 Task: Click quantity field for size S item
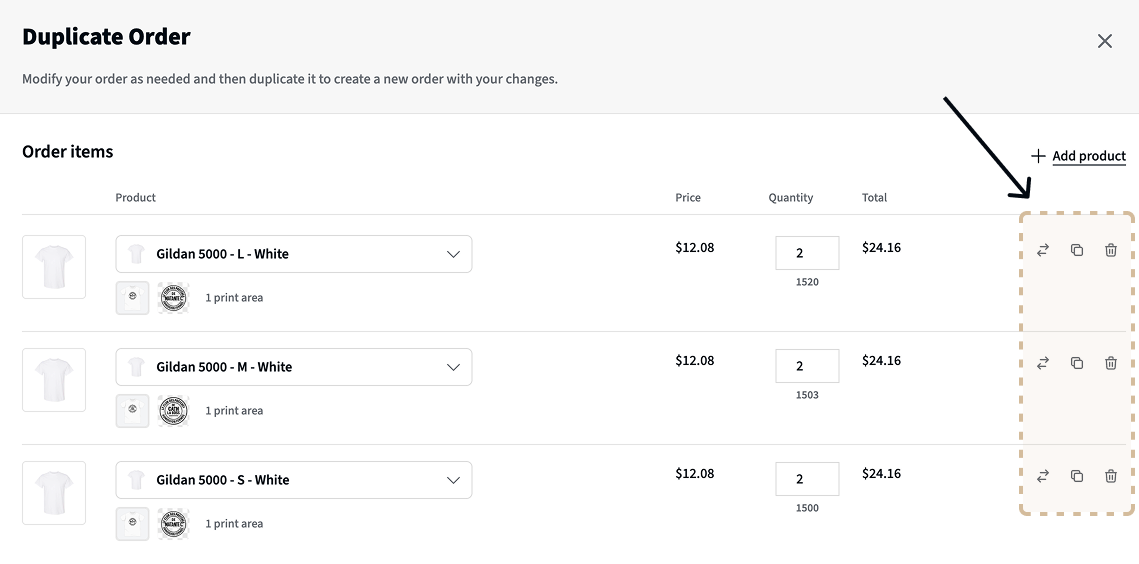coord(806,480)
